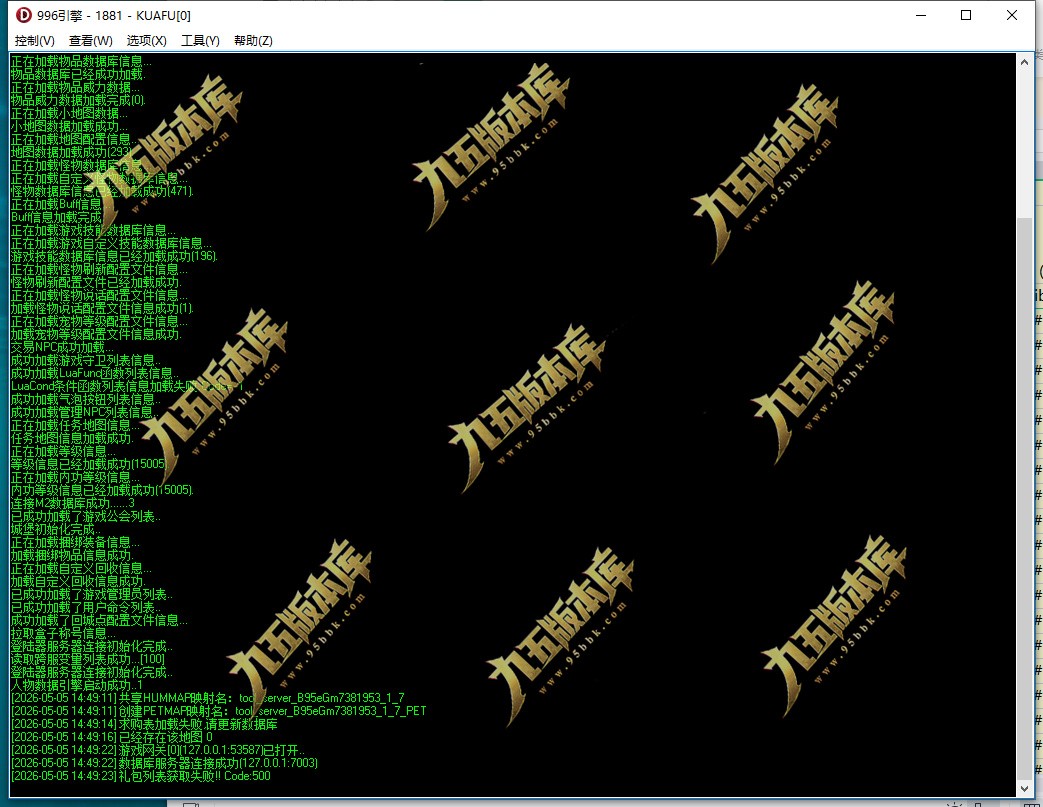Select log line 内功等级信息已经加载成功(15005)
The height and width of the screenshot is (807, 1043).
pos(102,490)
